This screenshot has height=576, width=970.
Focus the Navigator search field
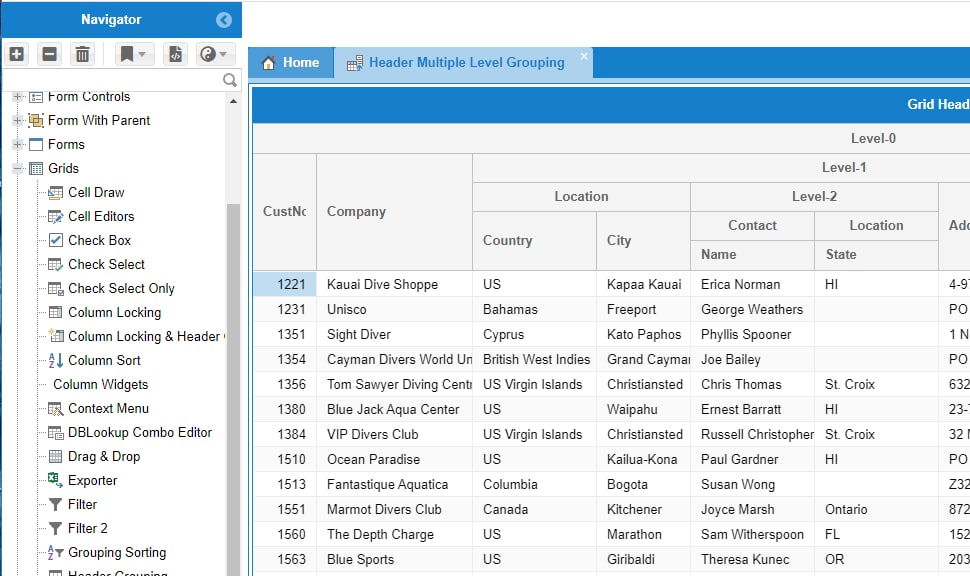[113, 80]
